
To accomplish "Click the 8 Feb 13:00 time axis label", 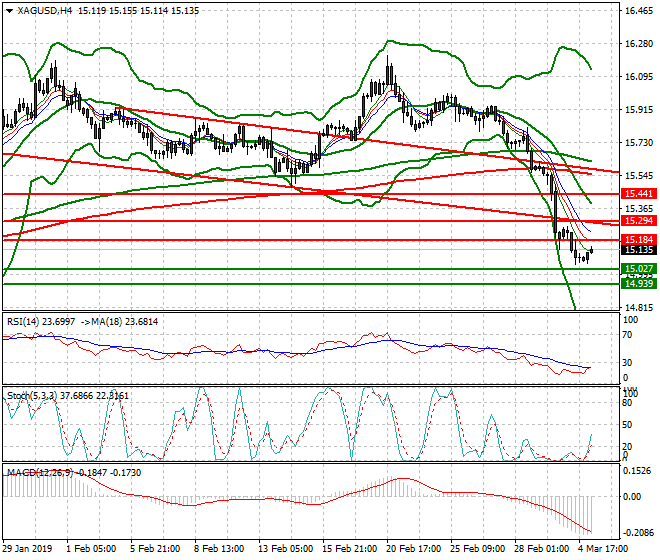I will 219,549.
